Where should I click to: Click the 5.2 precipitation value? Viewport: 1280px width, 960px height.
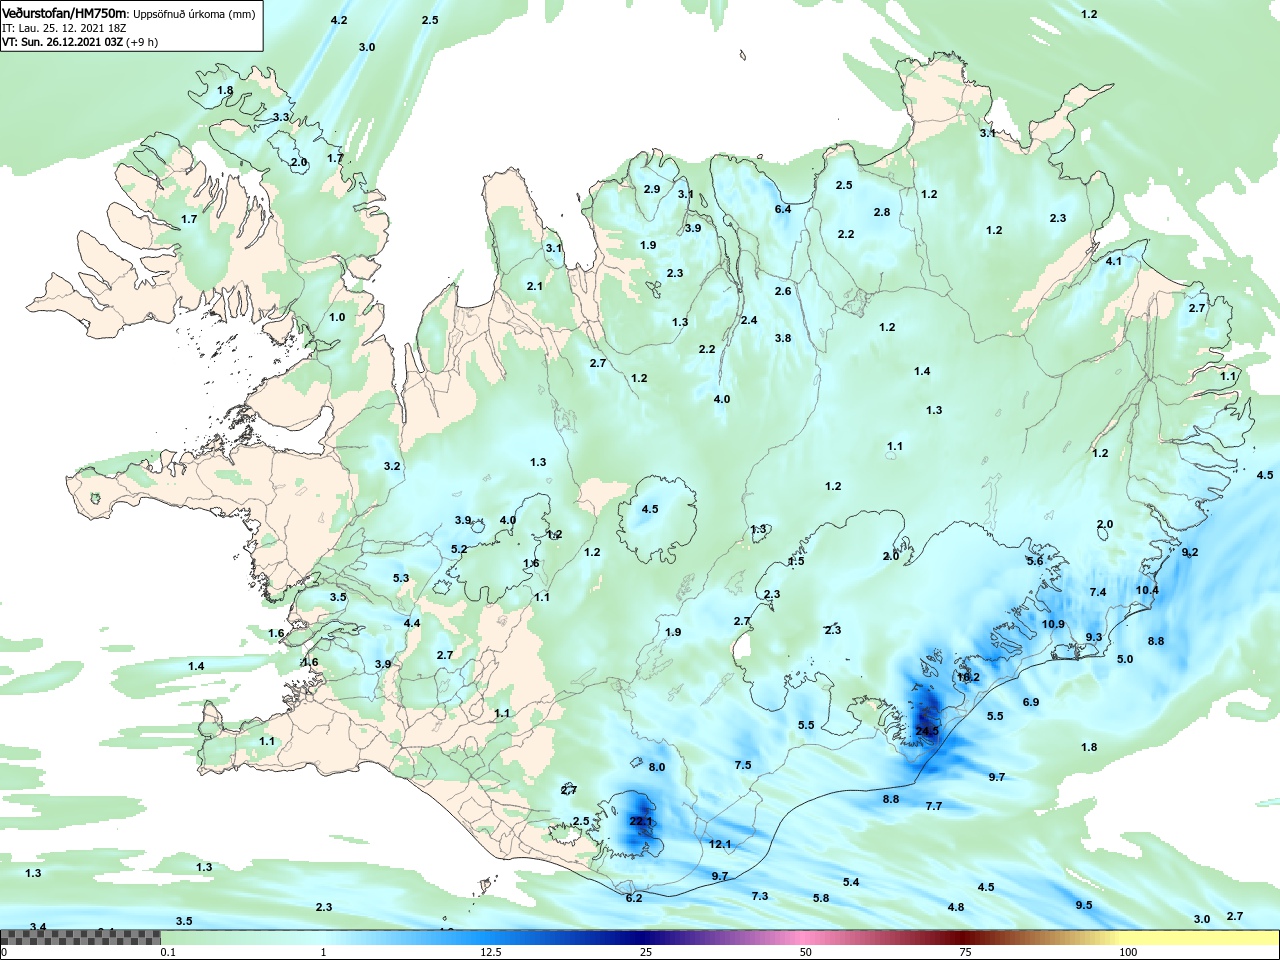point(459,549)
